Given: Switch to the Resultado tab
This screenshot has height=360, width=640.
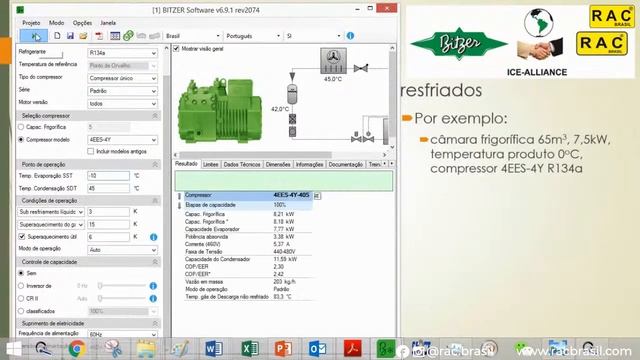Looking at the screenshot, I should [187, 164].
